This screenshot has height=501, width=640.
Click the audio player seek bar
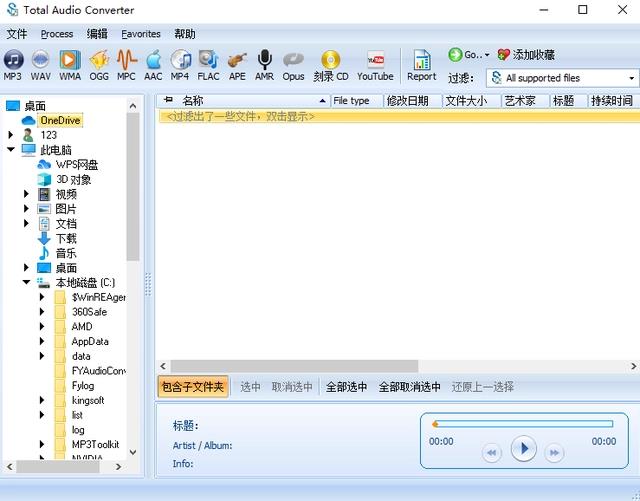pos(523,424)
